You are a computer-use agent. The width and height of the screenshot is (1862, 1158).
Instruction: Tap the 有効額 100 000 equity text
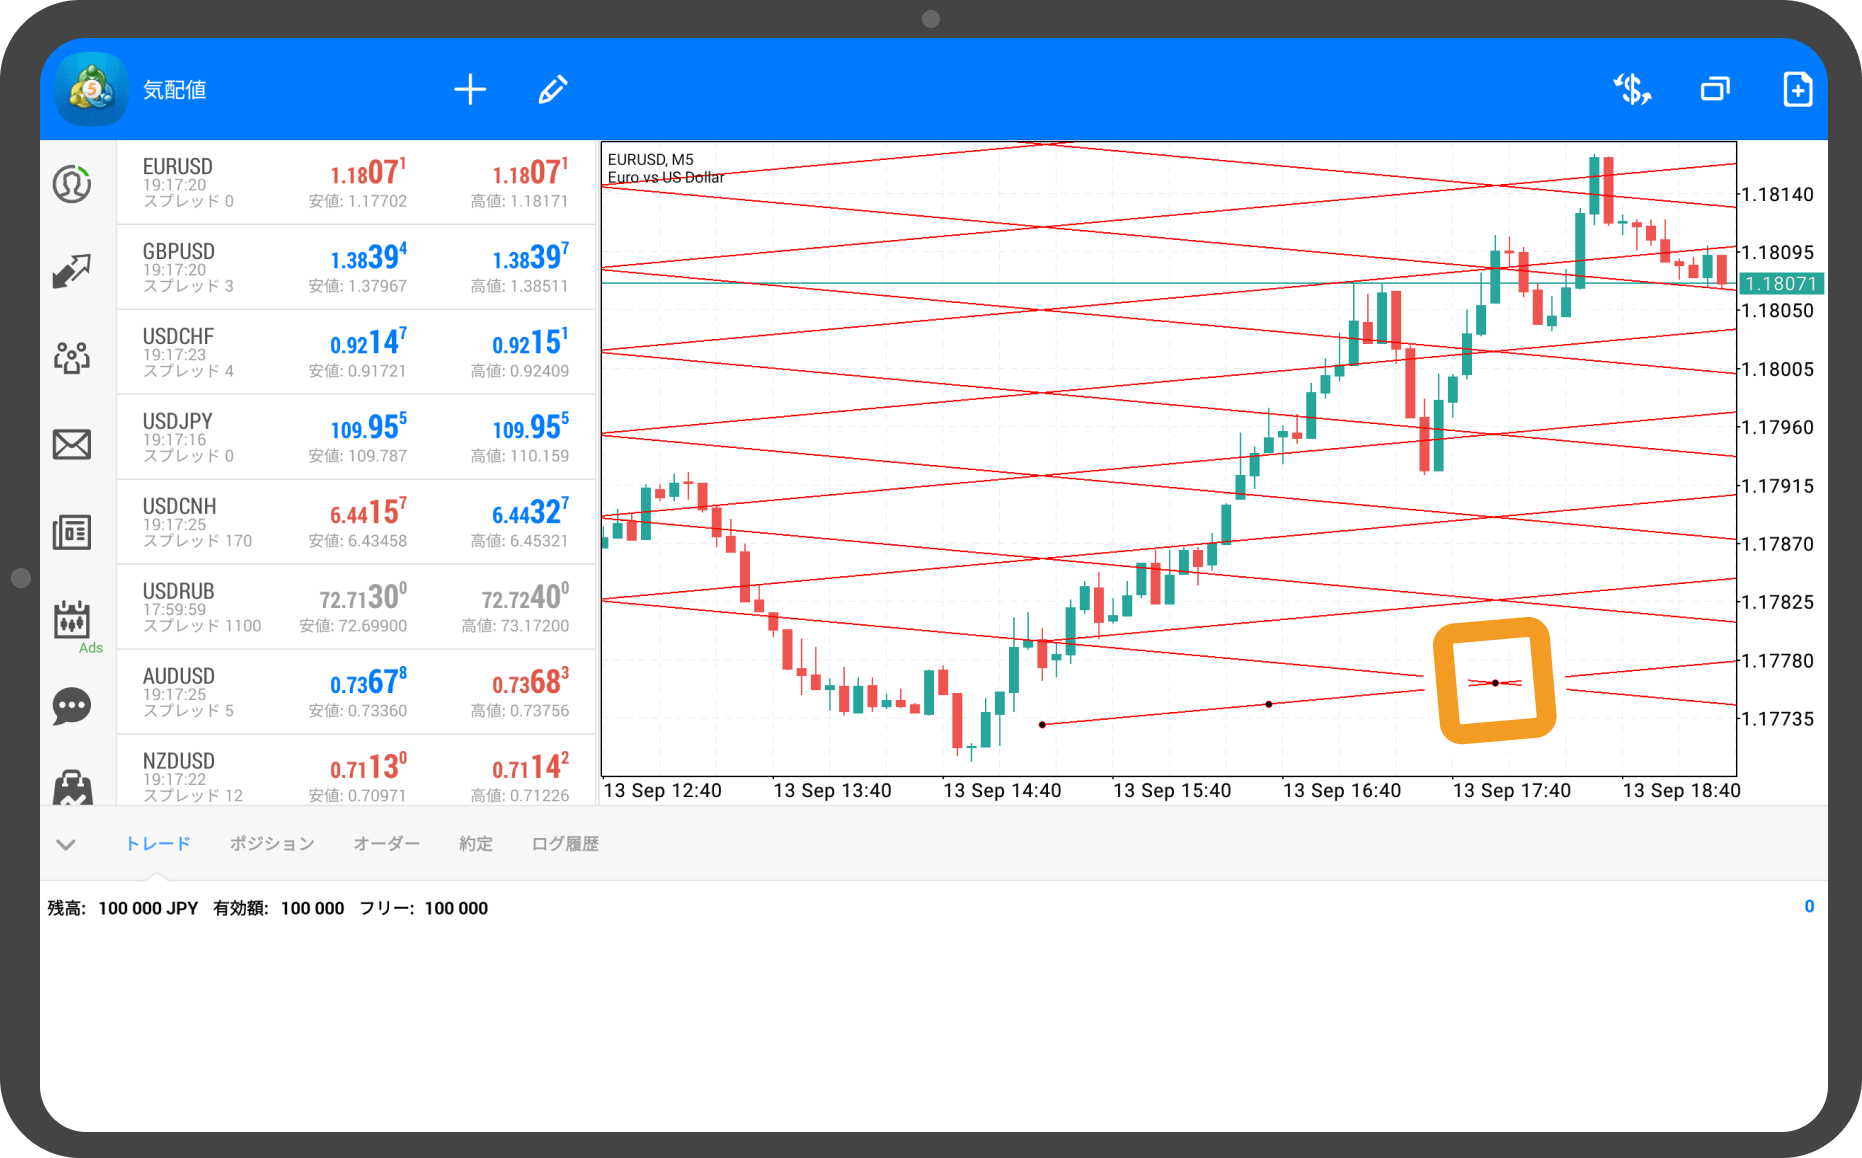point(279,908)
